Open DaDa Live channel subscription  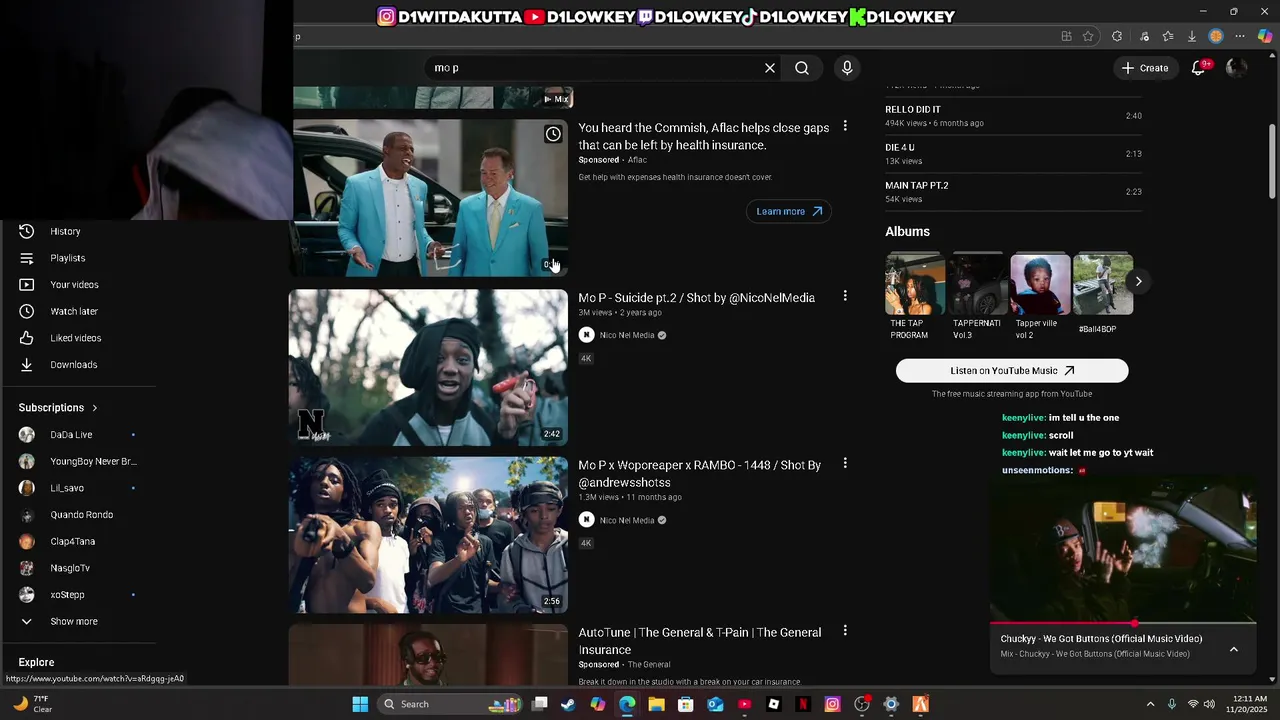coord(71,435)
